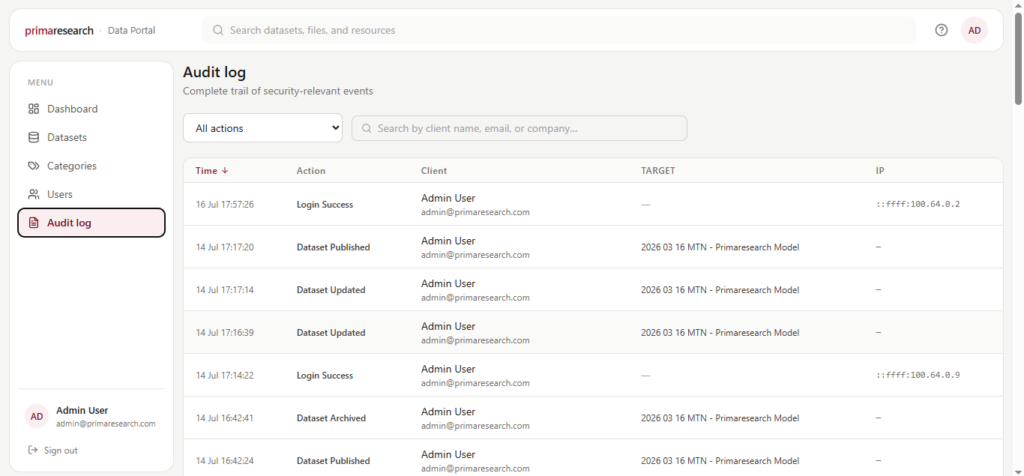This screenshot has height=476, width=1024.
Task: Click the IP address ::ffff:100.64.0.2
Action: 918,204
